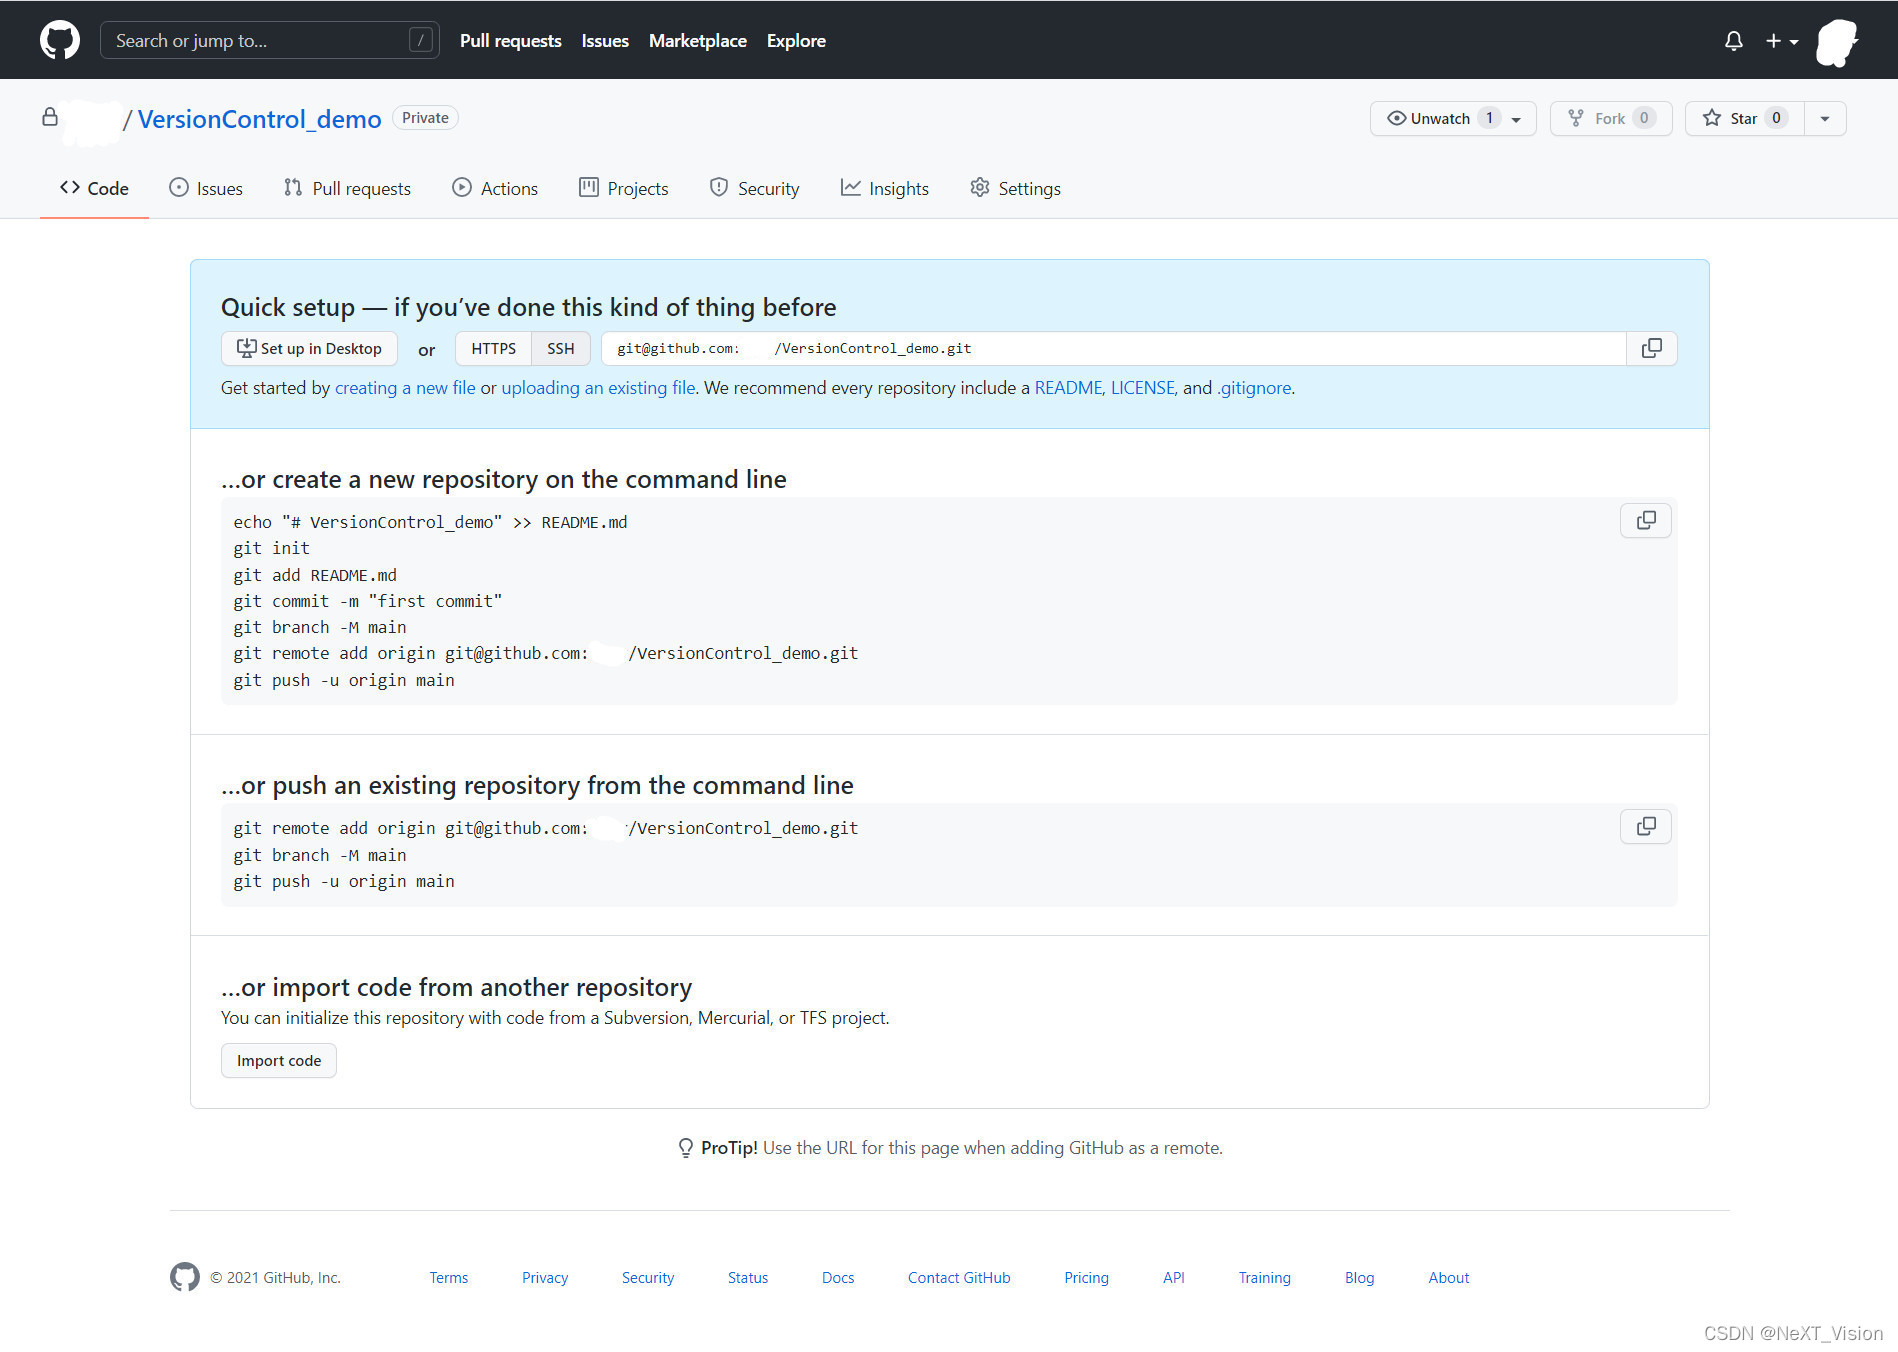
Task: Copy the push existing repository commands
Action: click(1646, 827)
